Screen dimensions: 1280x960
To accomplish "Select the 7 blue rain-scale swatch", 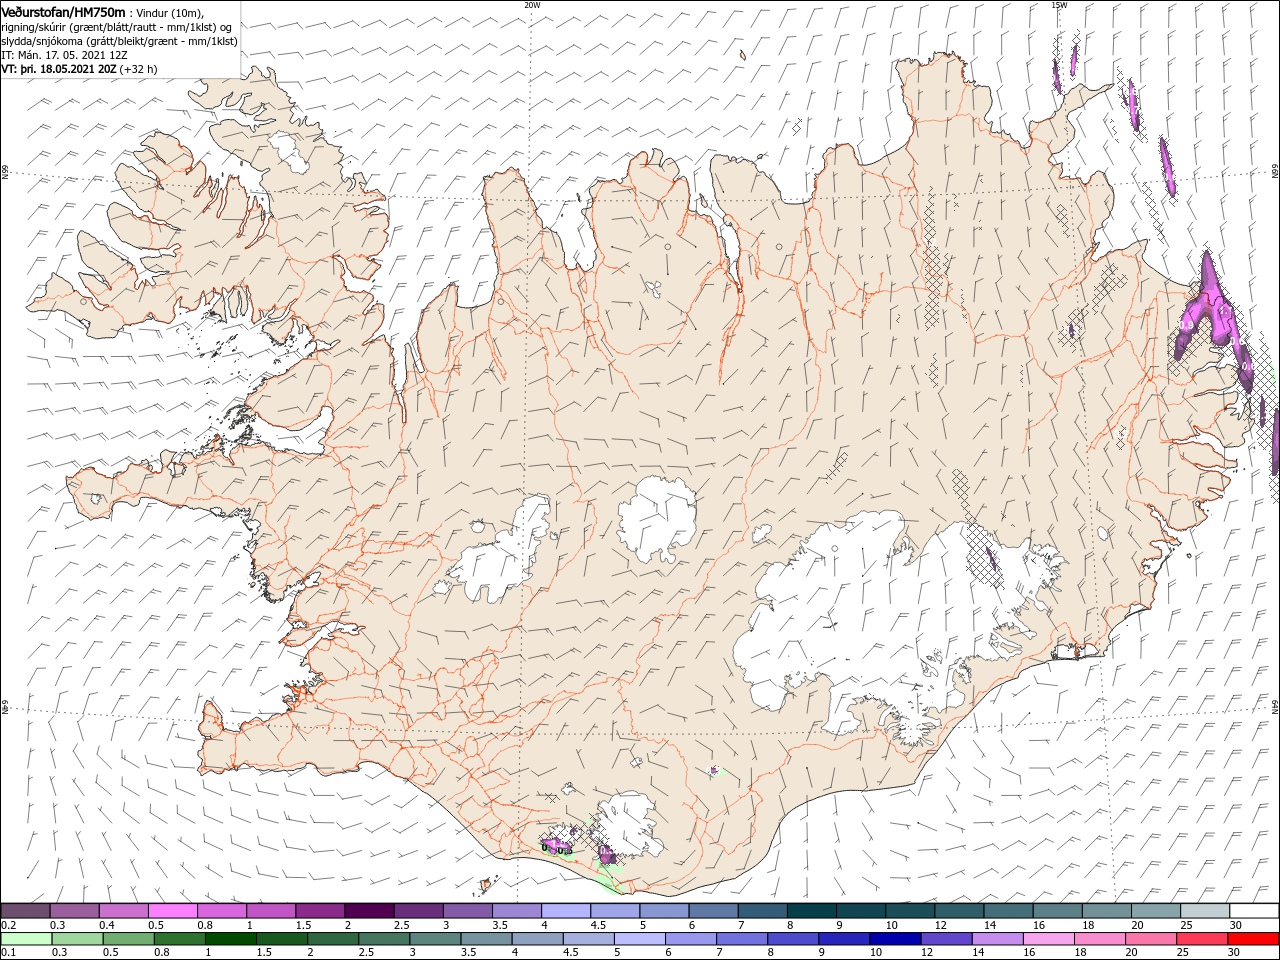I will (x=741, y=939).
